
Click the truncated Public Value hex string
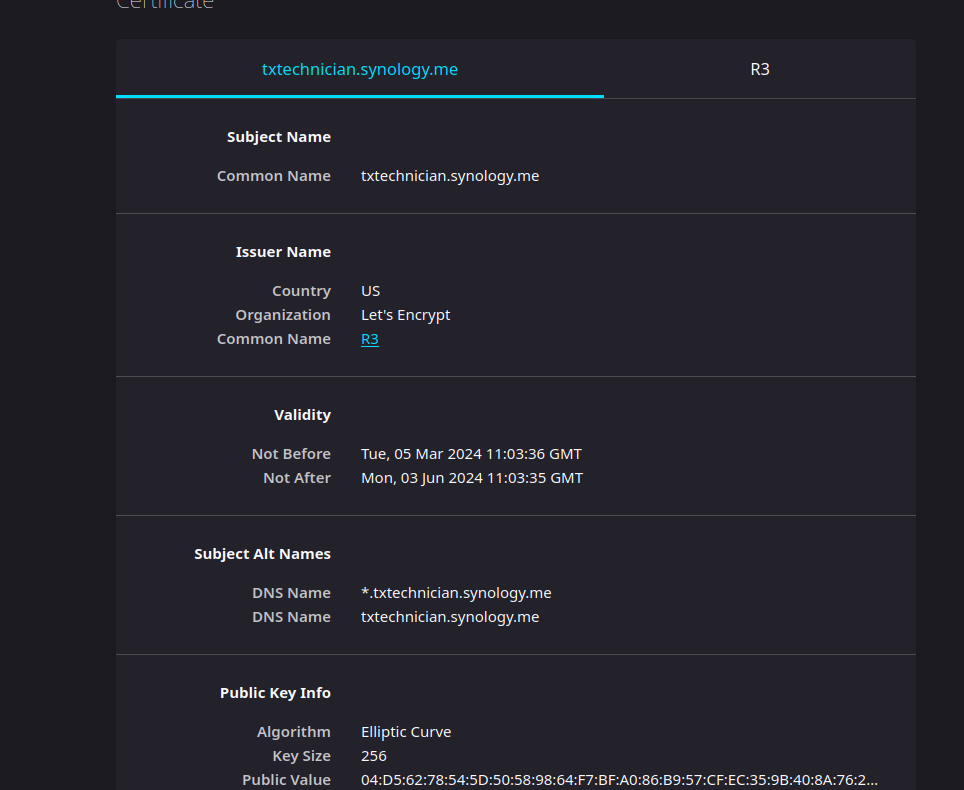click(x=619, y=780)
